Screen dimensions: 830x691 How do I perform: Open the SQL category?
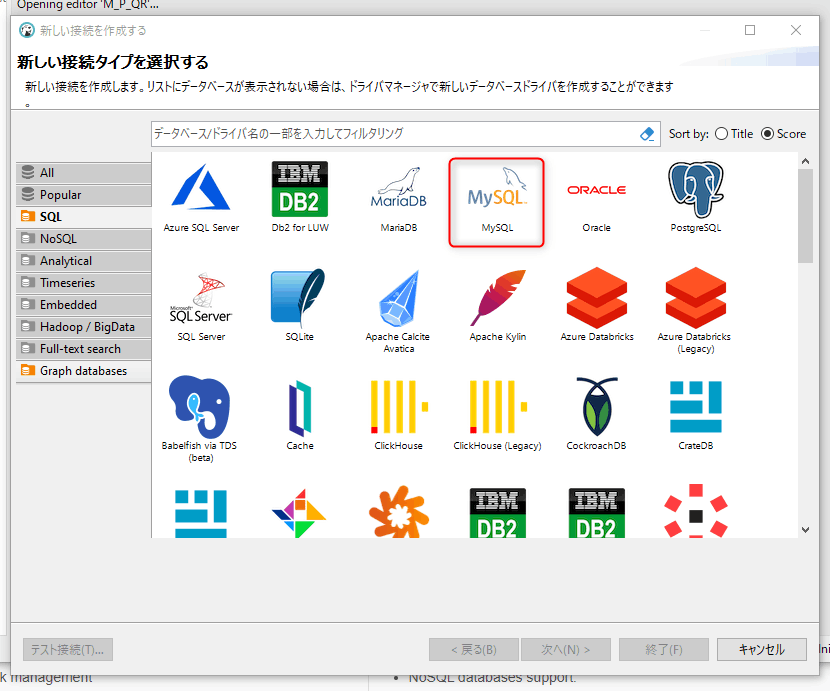click(x=84, y=217)
